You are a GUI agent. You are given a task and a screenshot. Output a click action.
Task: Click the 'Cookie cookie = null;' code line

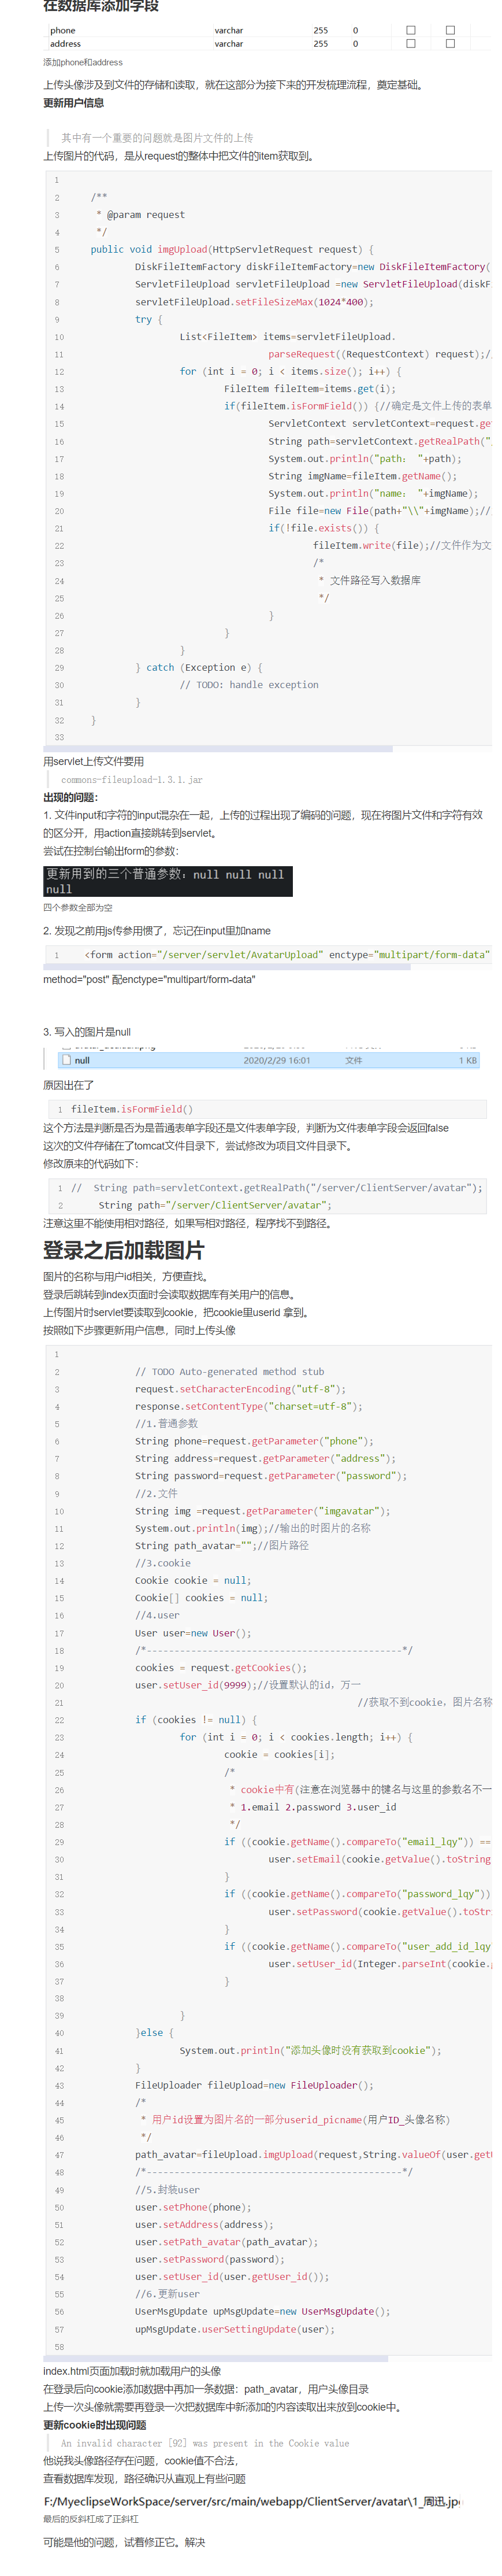(x=193, y=1581)
